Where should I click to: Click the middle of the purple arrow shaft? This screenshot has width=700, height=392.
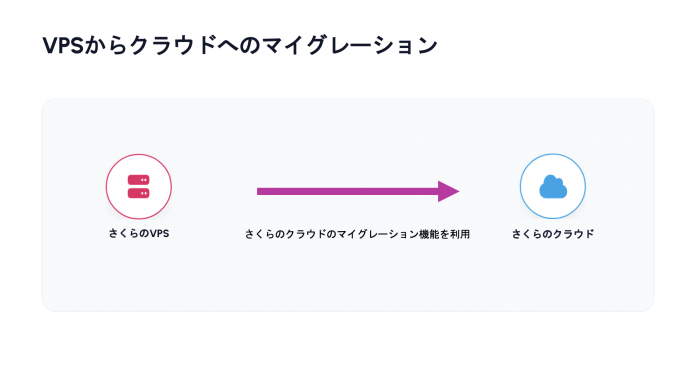coord(347,192)
